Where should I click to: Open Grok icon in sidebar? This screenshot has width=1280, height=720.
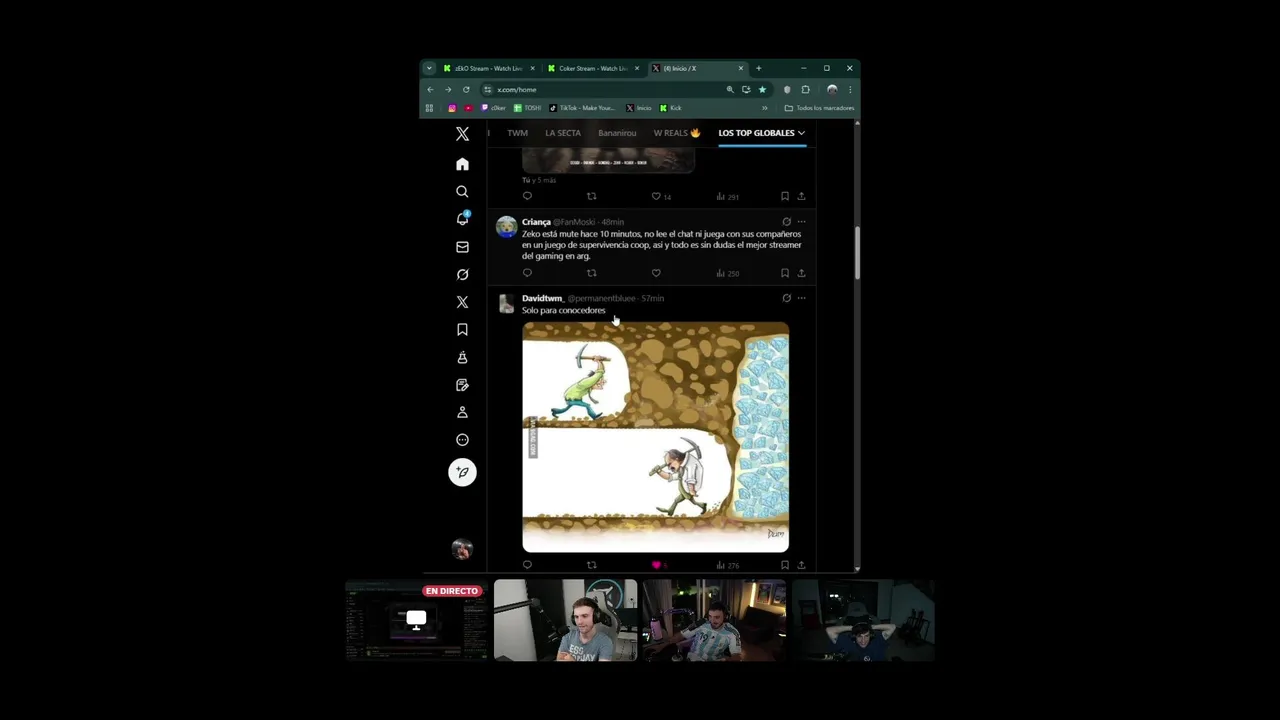462,274
